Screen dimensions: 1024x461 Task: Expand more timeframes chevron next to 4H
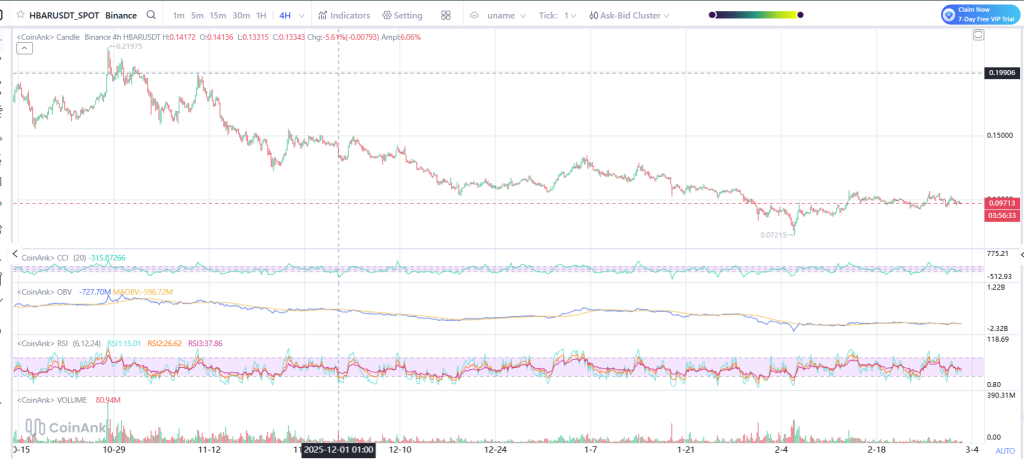tap(304, 15)
